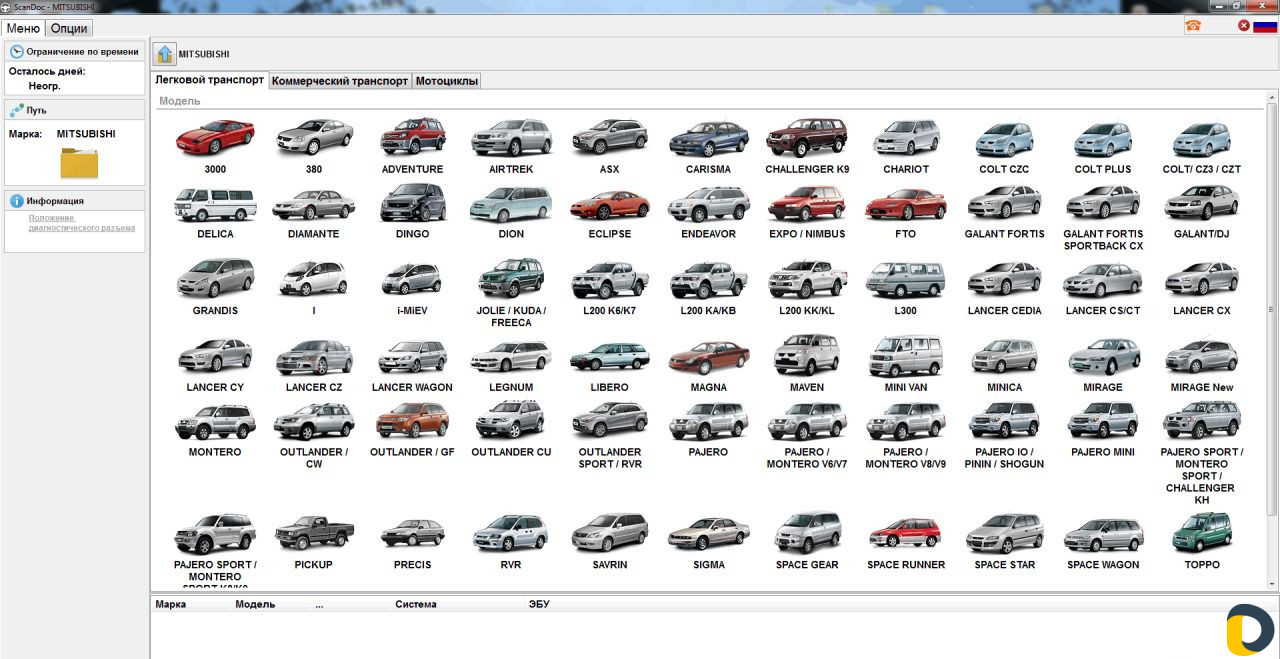Select the SPACE RUNNER red car
This screenshot has width=1280, height=659.
[x=906, y=533]
